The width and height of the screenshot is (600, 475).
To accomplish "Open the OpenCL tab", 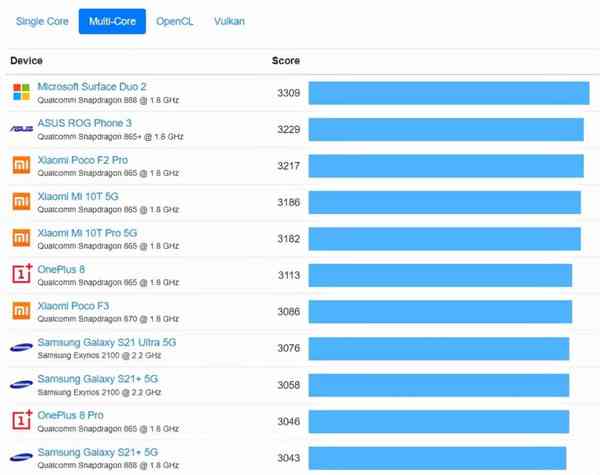I will (x=174, y=21).
